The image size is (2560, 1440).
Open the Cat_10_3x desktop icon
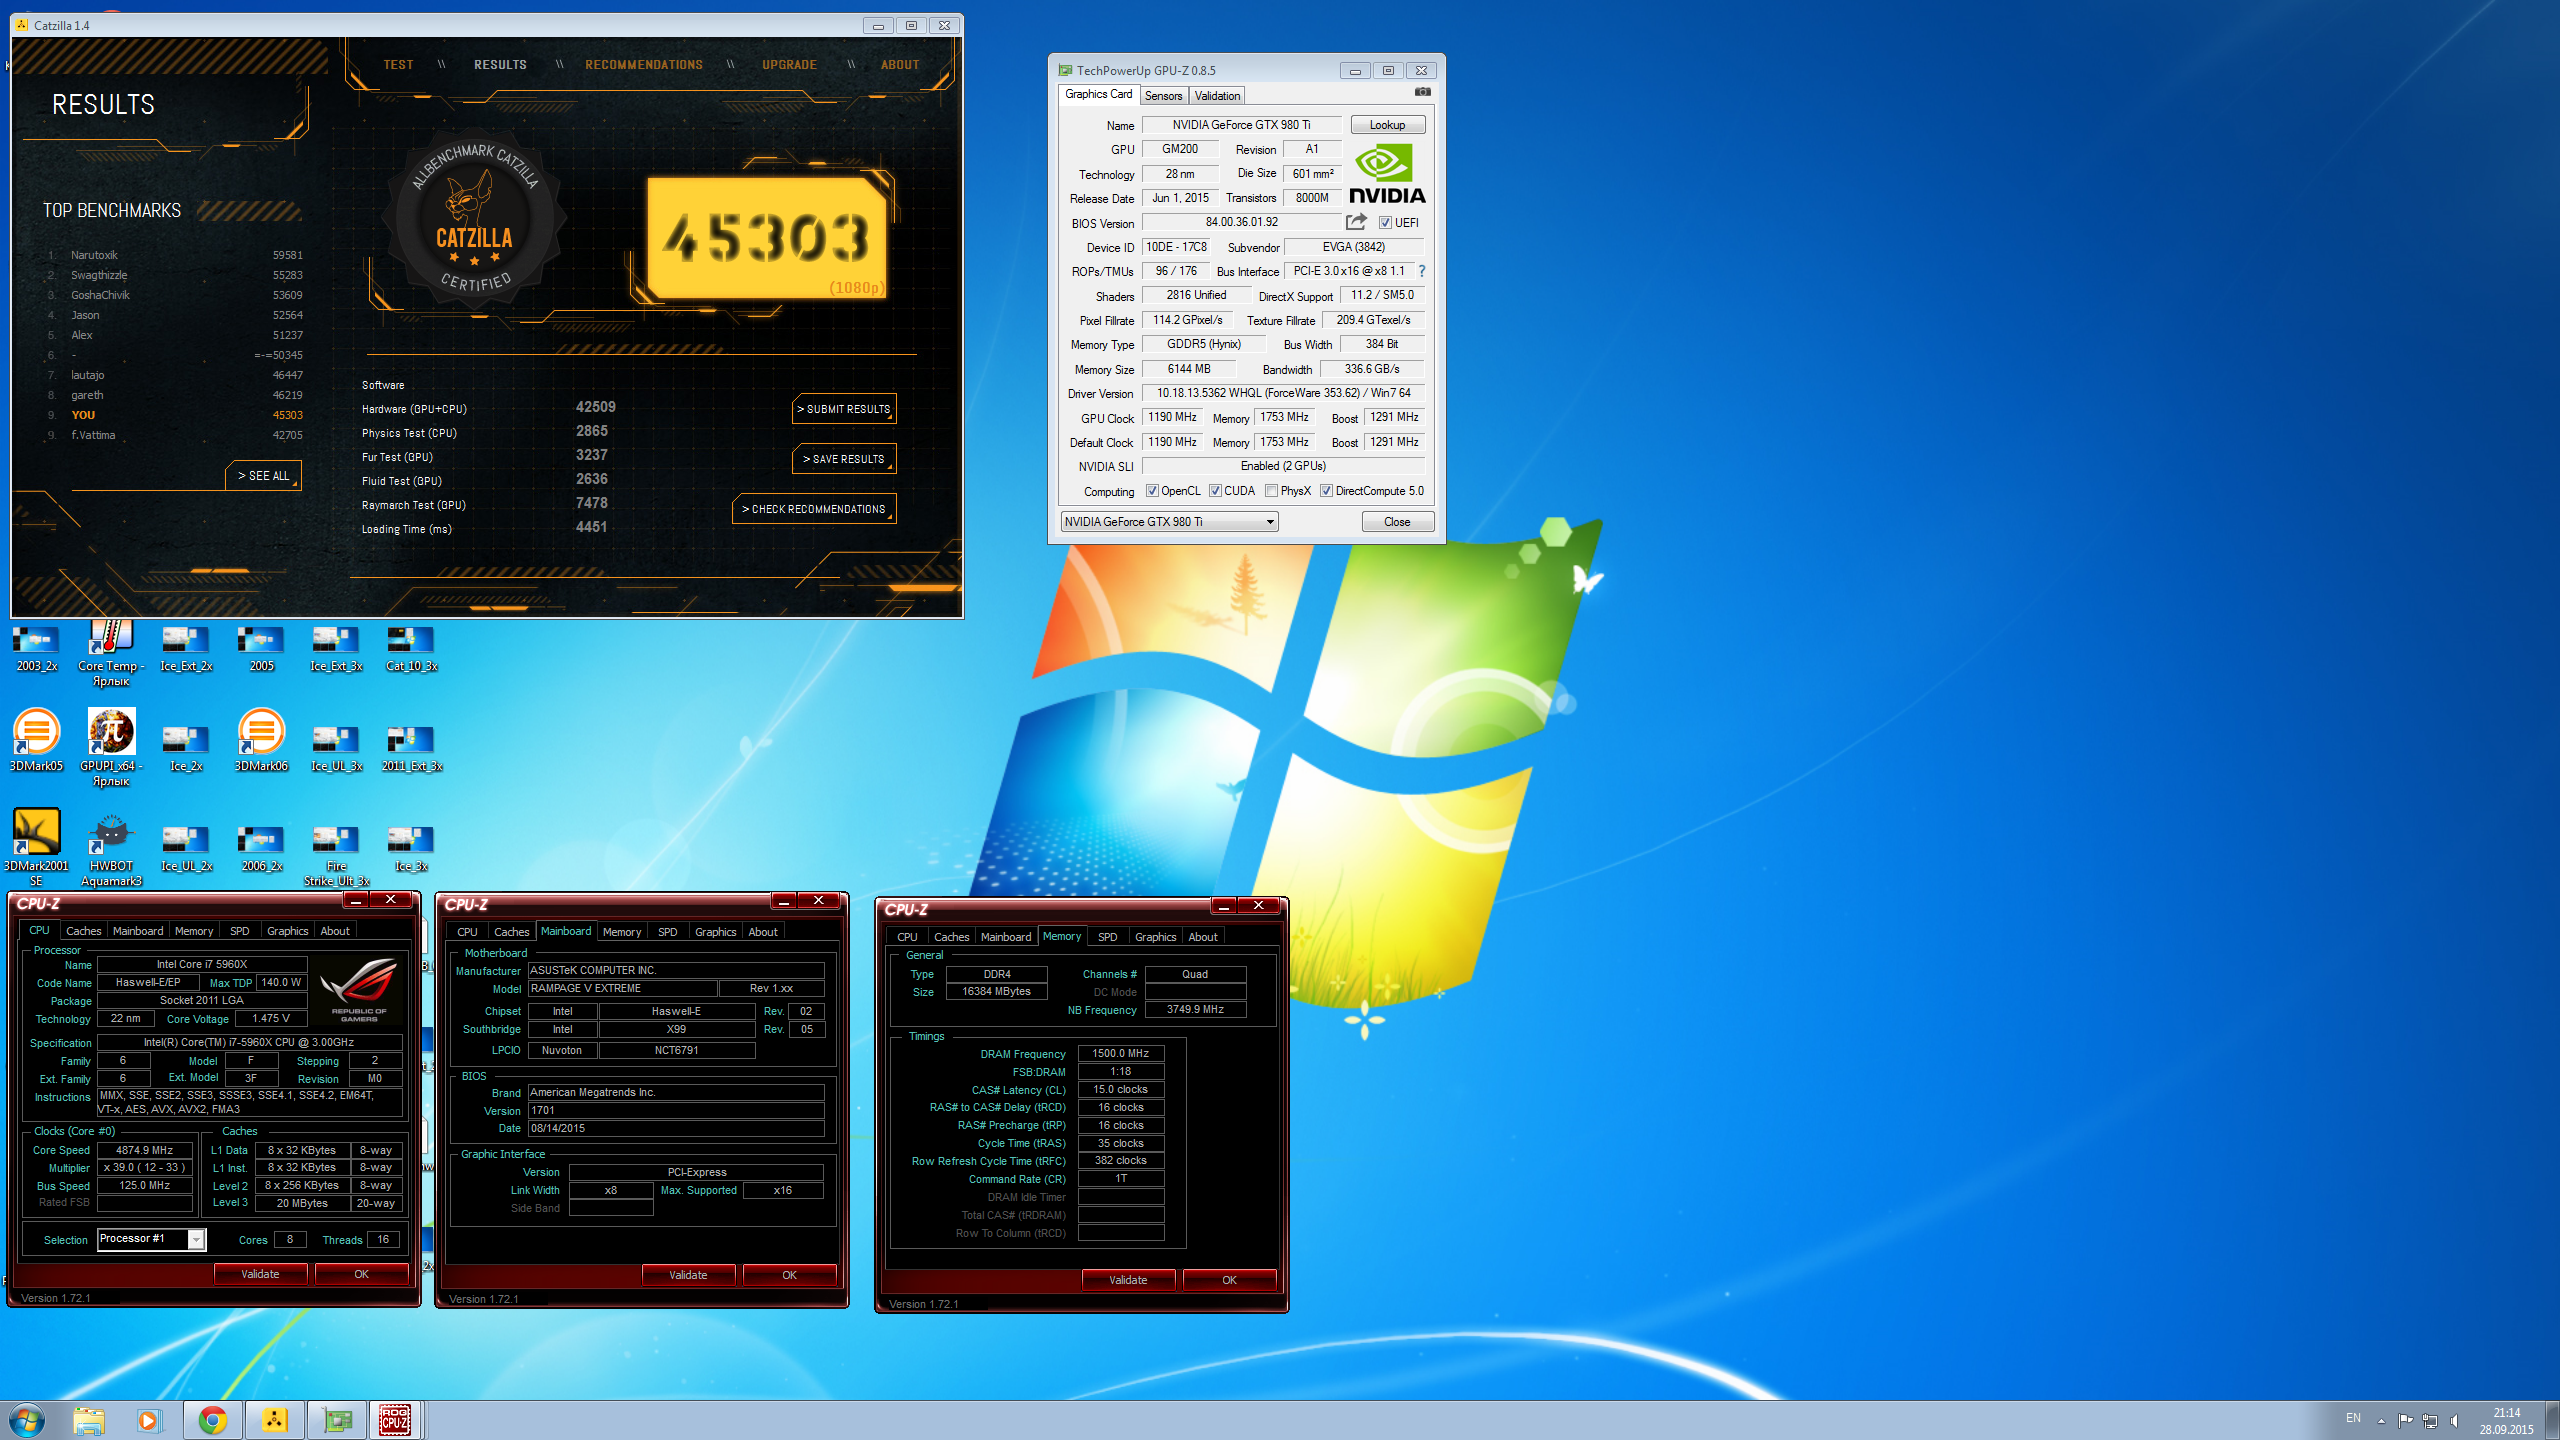pyautogui.click(x=411, y=646)
